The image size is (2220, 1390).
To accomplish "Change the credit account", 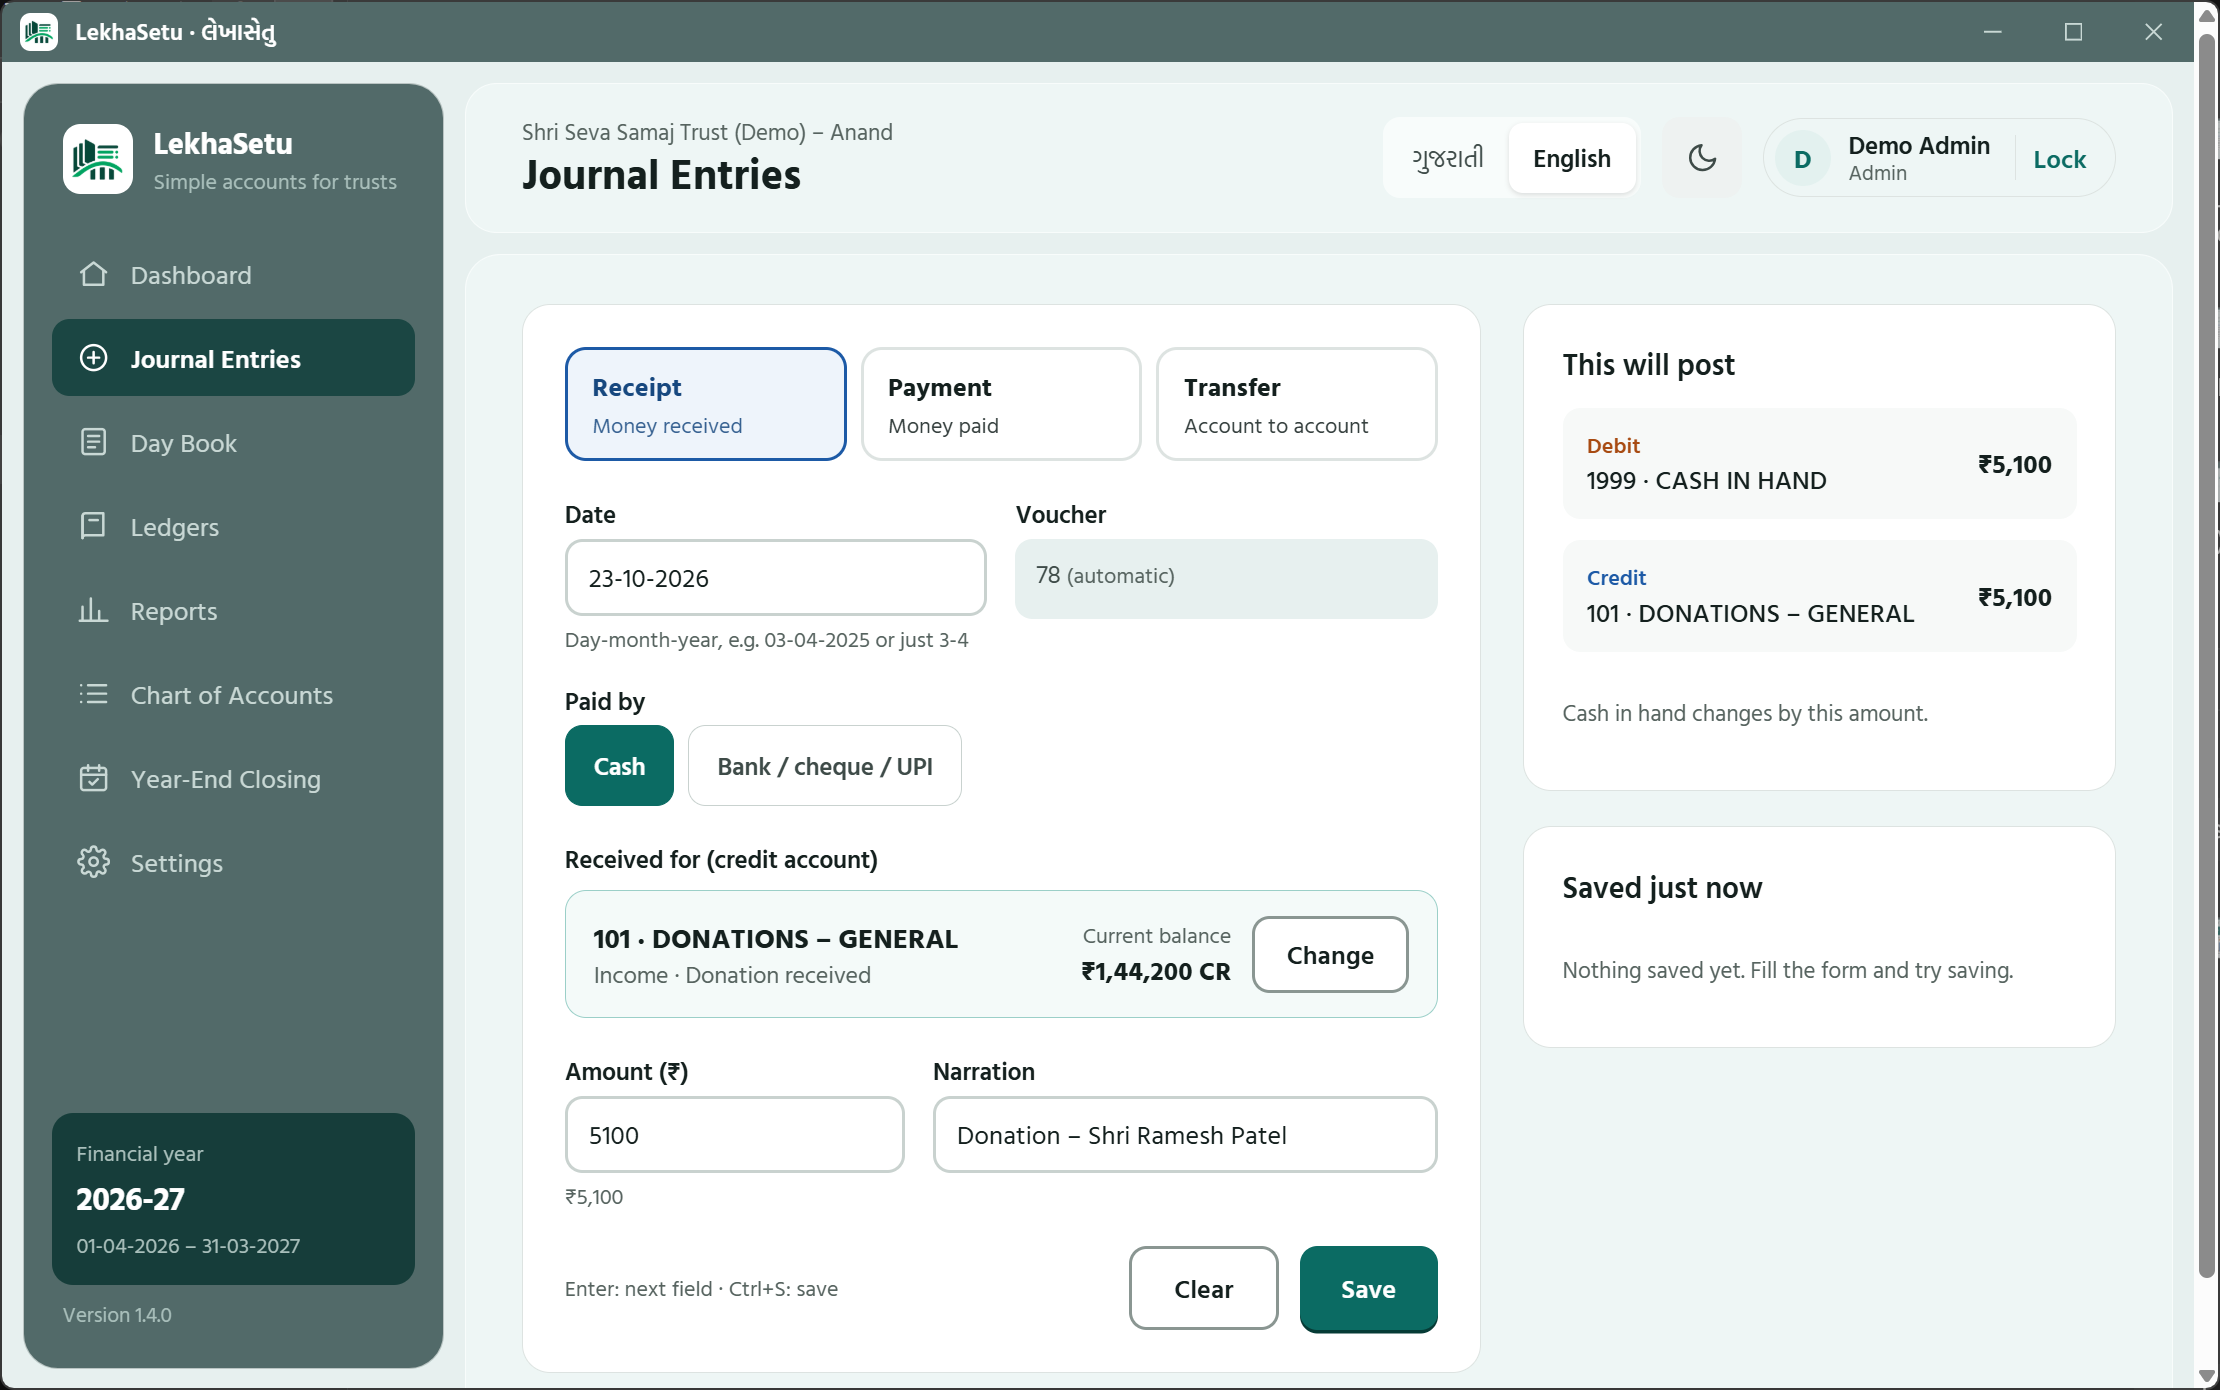I will 1330,955.
